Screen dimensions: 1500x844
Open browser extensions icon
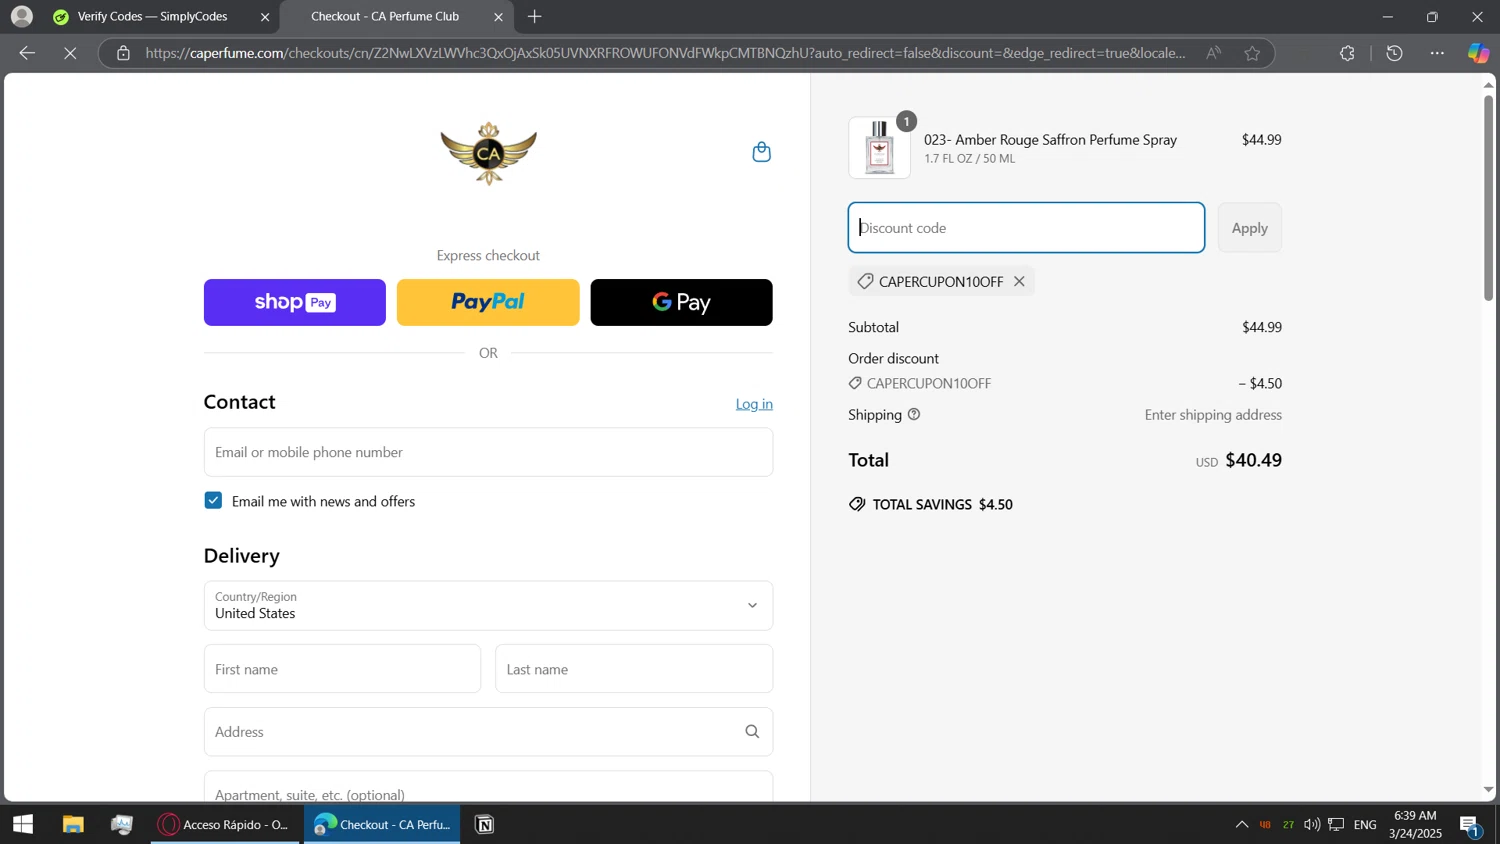1347,53
